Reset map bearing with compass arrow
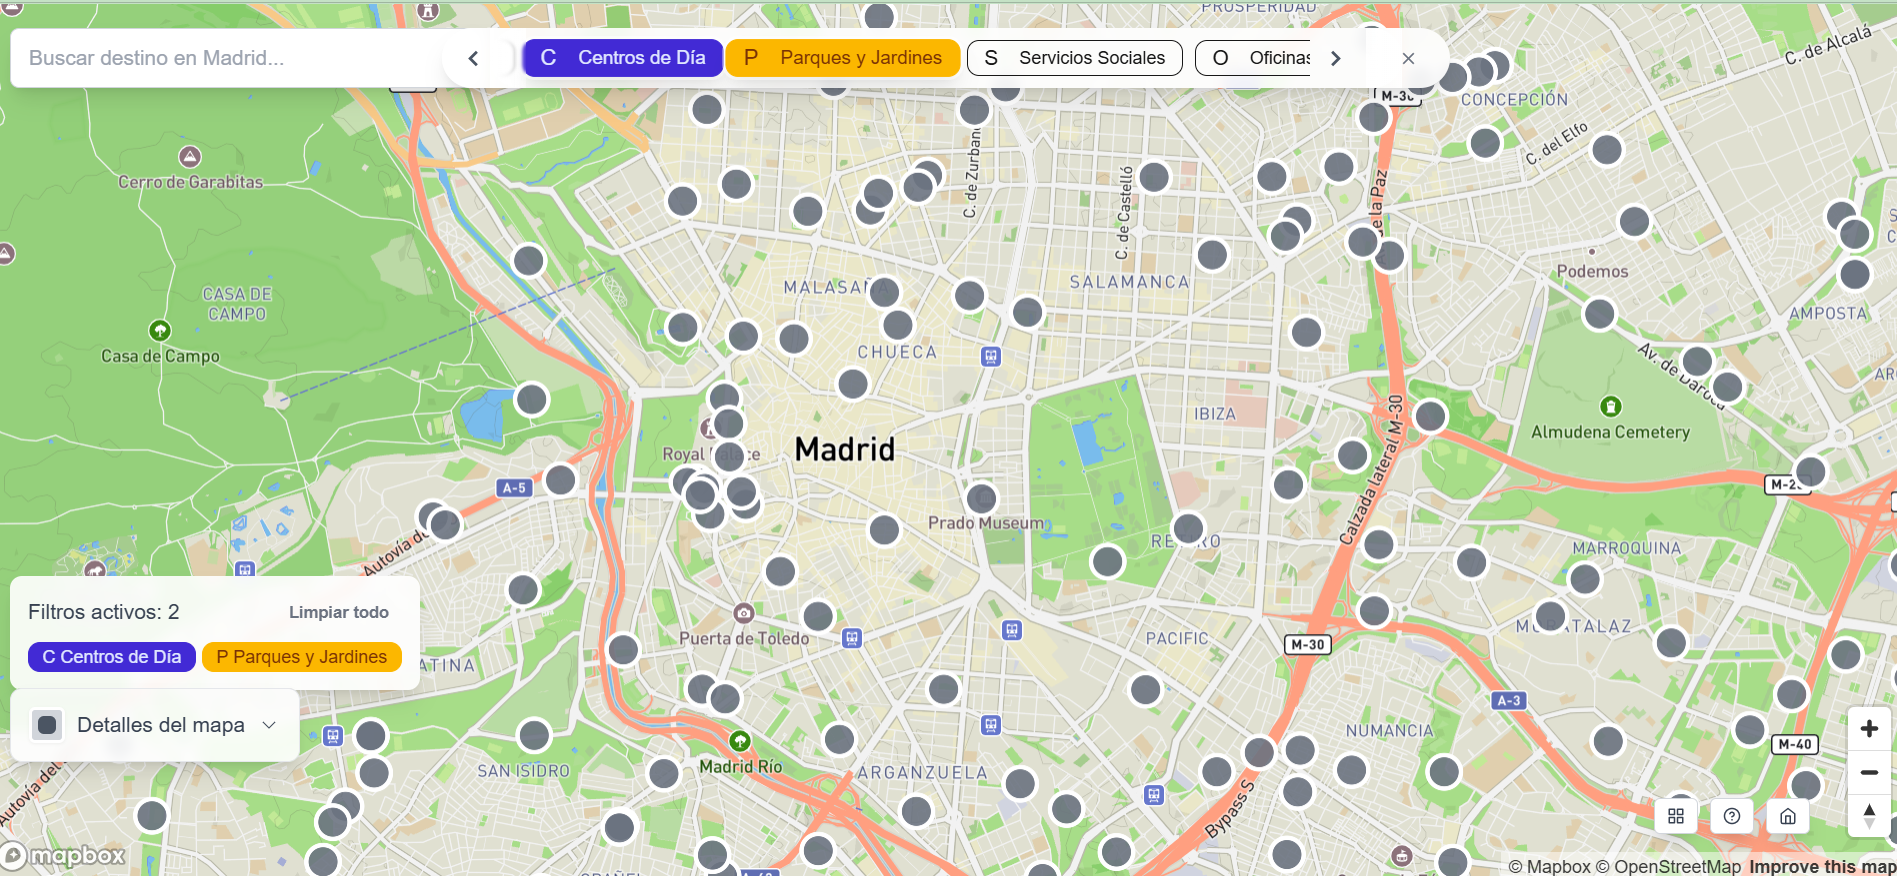 click(x=1868, y=816)
